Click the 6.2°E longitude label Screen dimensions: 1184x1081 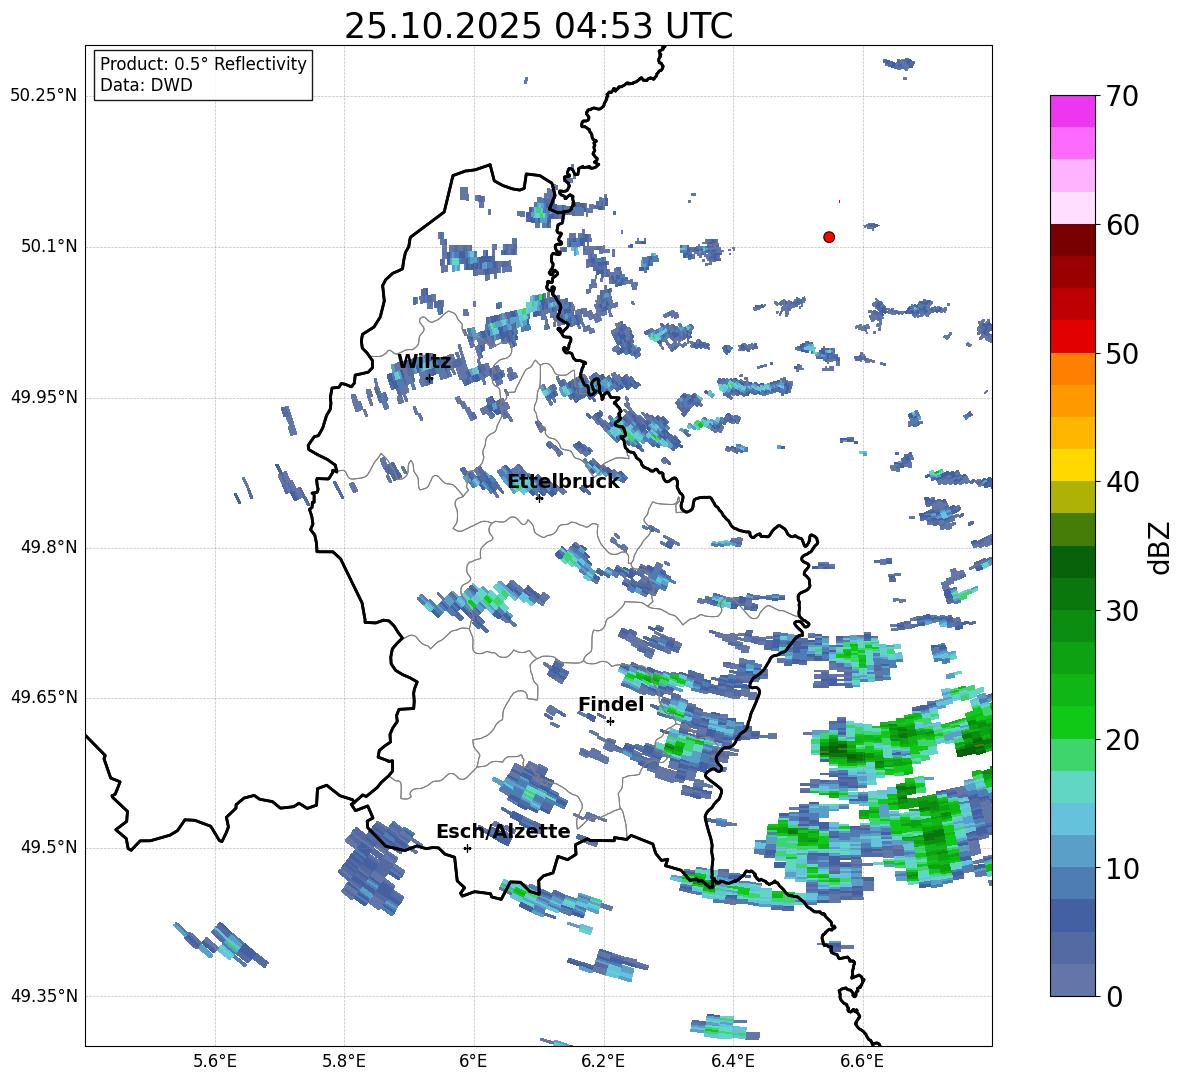(x=603, y=1061)
